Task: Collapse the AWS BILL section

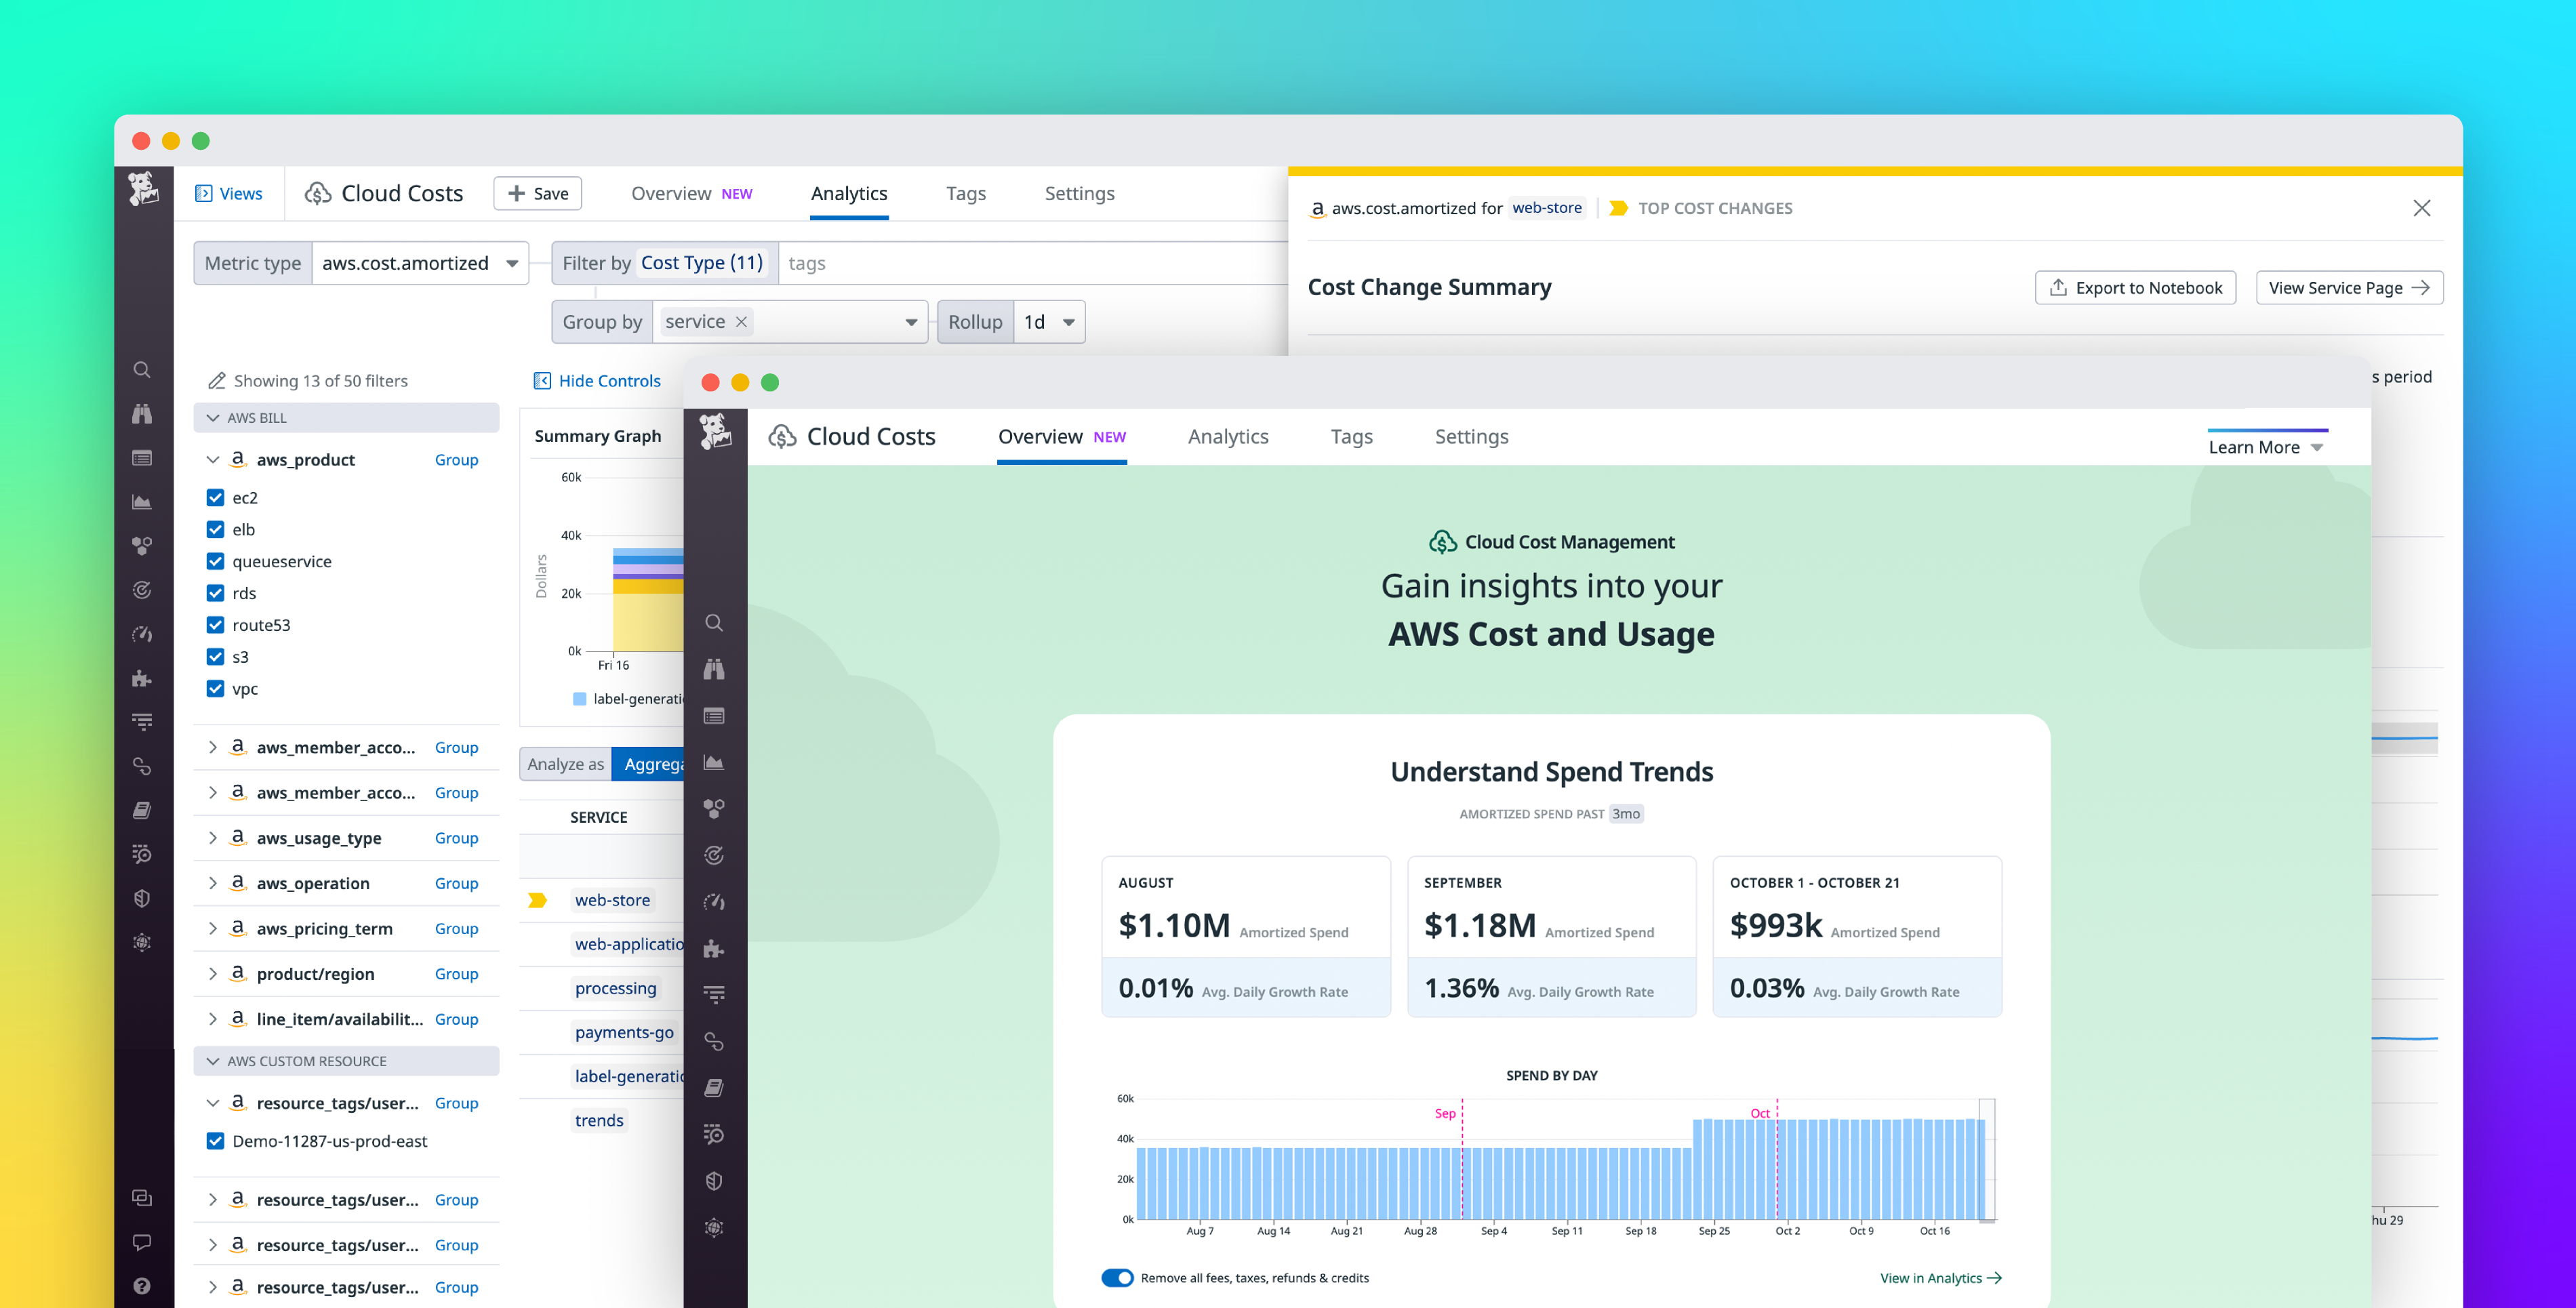Action: click(212, 417)
